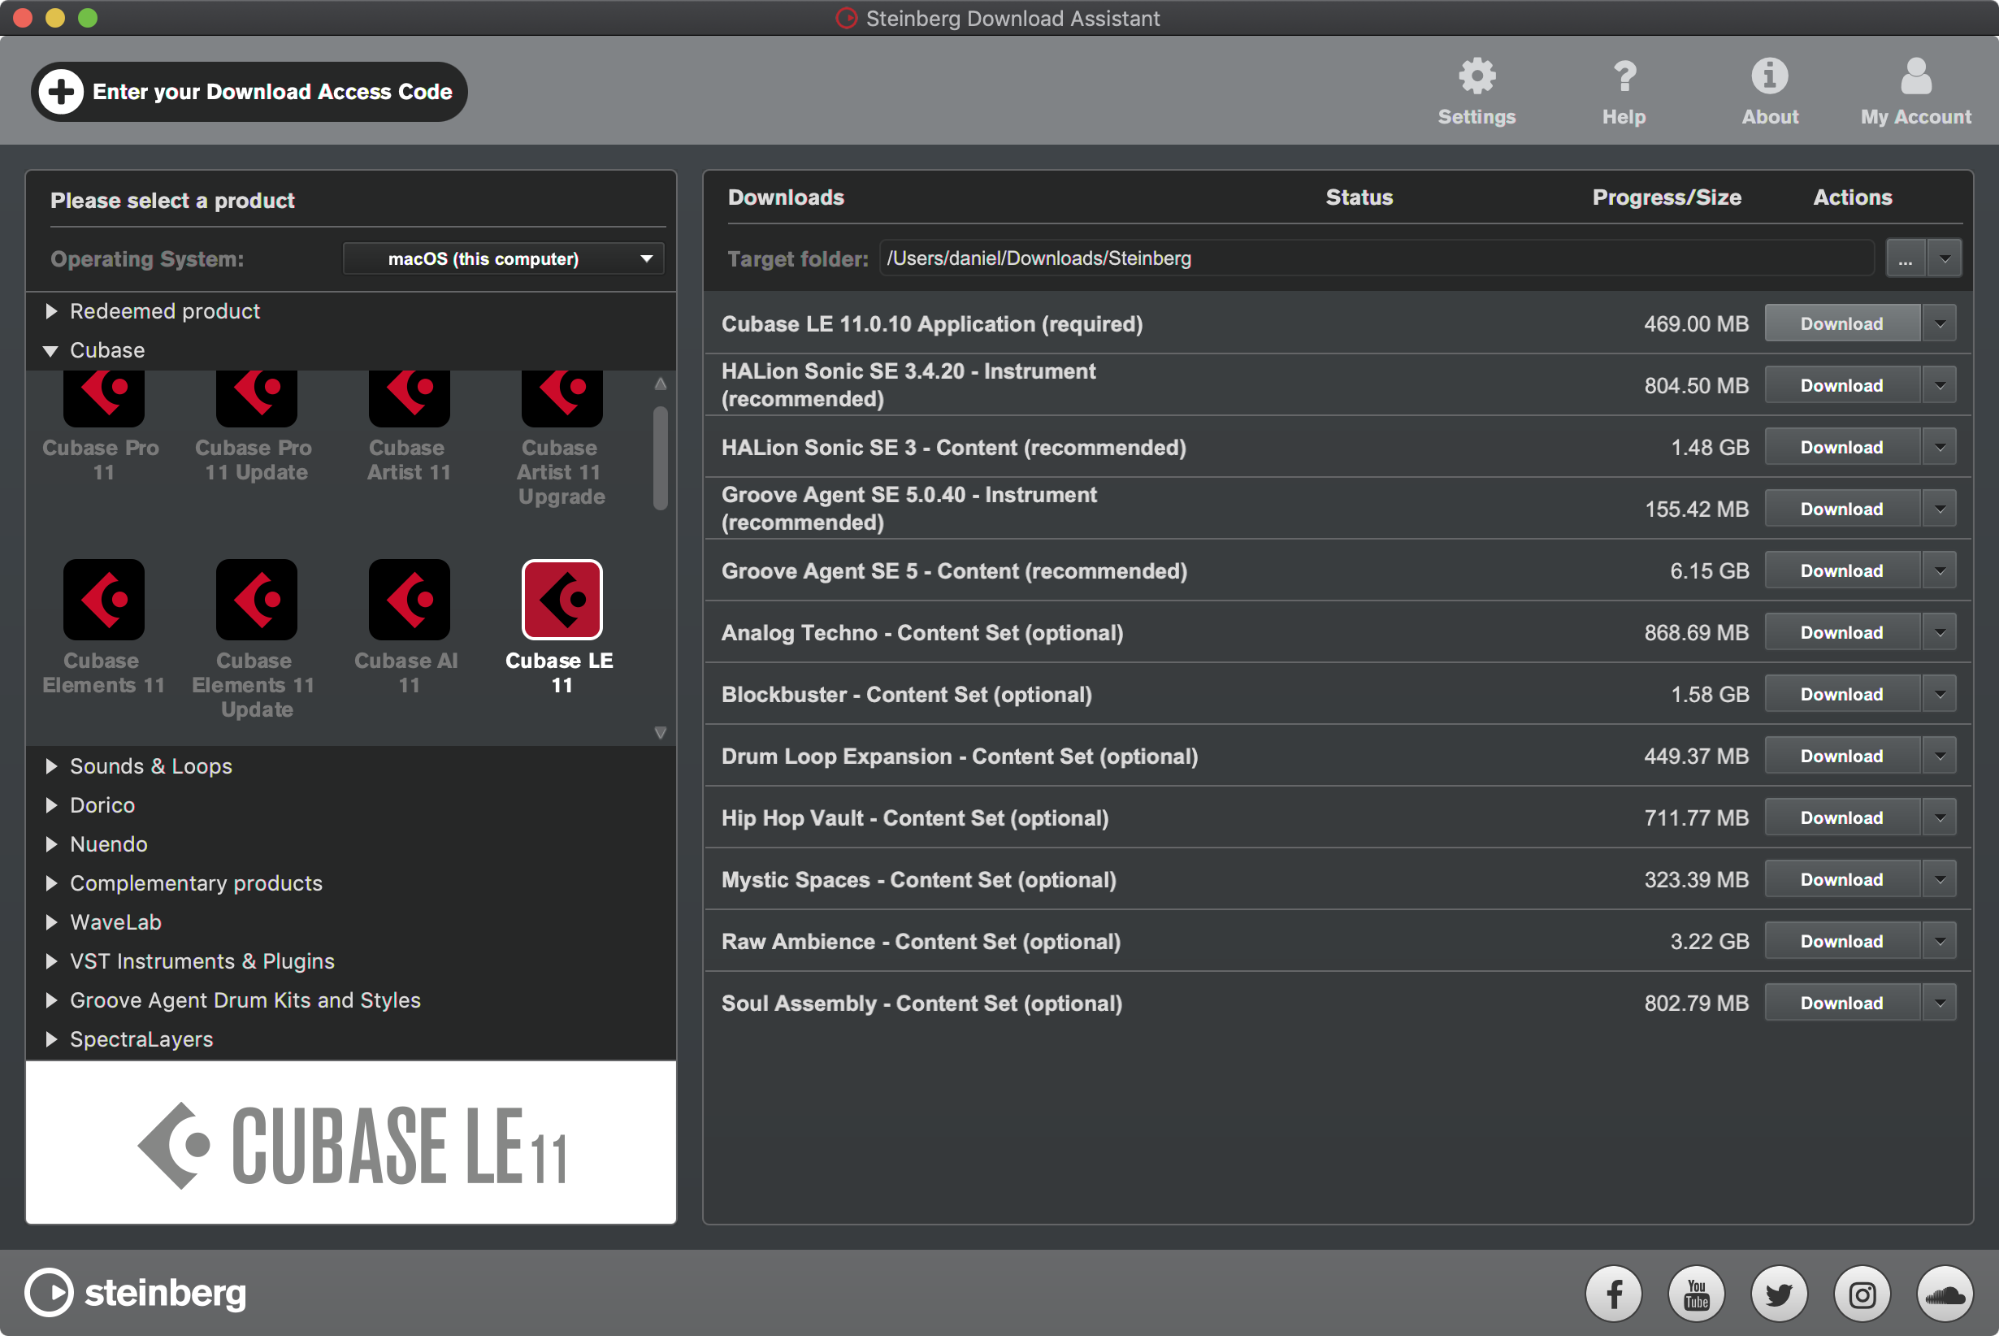1999x1336 pixels.
Task: Click product list scroll down arrow
Action: click(x=660, y=733)
